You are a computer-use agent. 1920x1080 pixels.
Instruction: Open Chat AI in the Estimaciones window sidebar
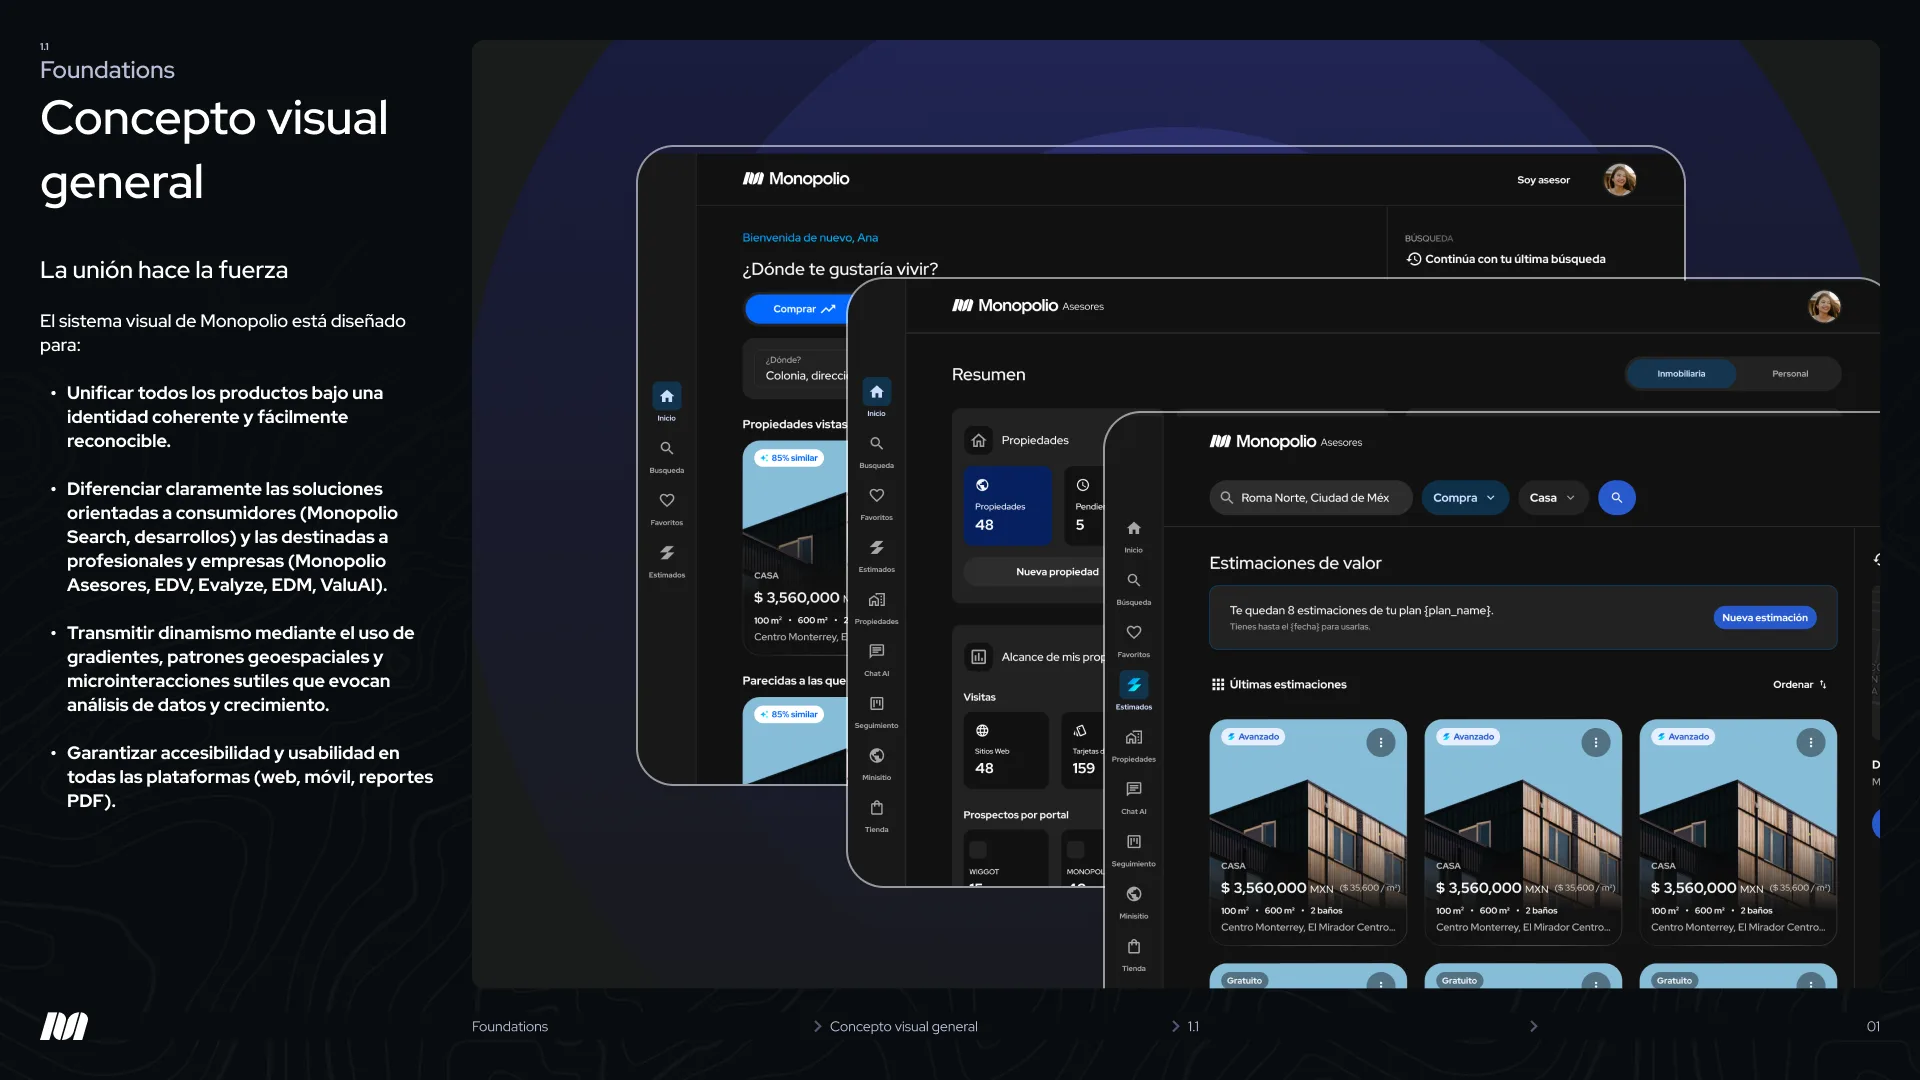coord(1133,797)
